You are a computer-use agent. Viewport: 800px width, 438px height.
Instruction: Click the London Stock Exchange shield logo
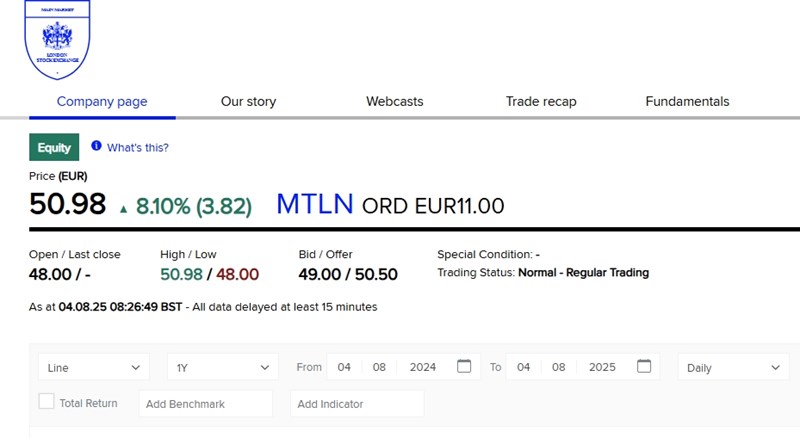coord(57,39)
